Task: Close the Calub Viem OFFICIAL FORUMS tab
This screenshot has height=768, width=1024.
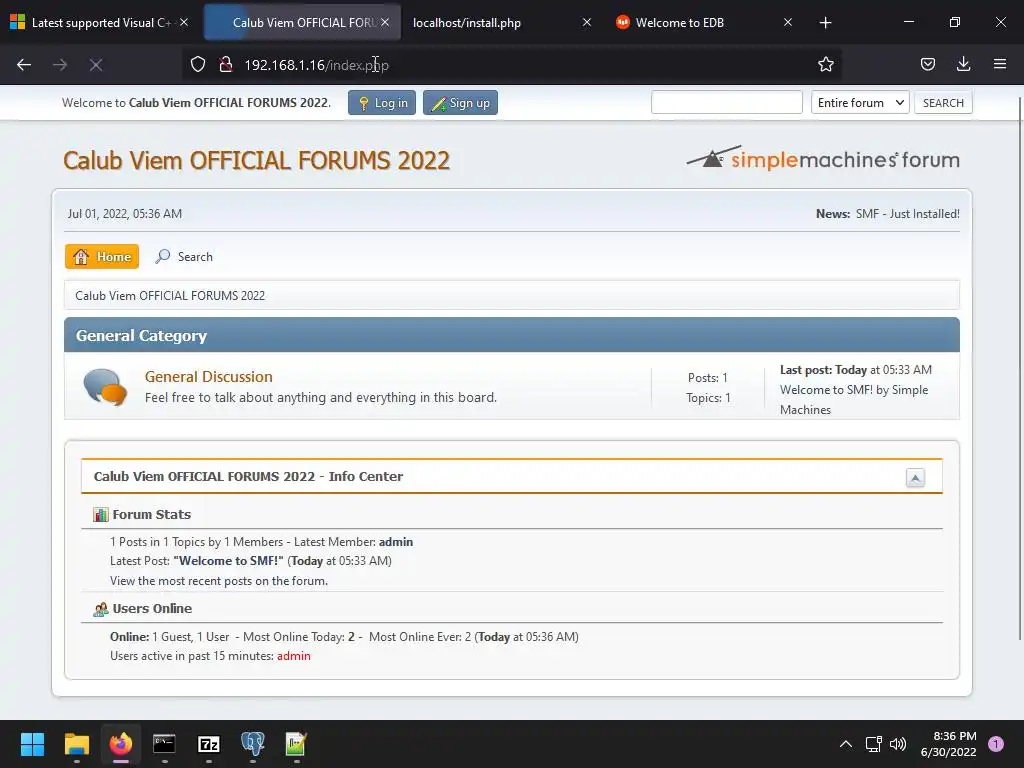Action: click(x=385, y=22)
